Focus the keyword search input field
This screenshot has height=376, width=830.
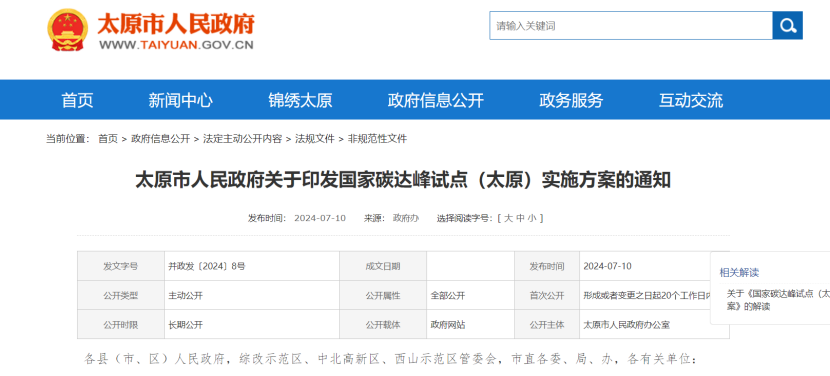coord(631,25)
